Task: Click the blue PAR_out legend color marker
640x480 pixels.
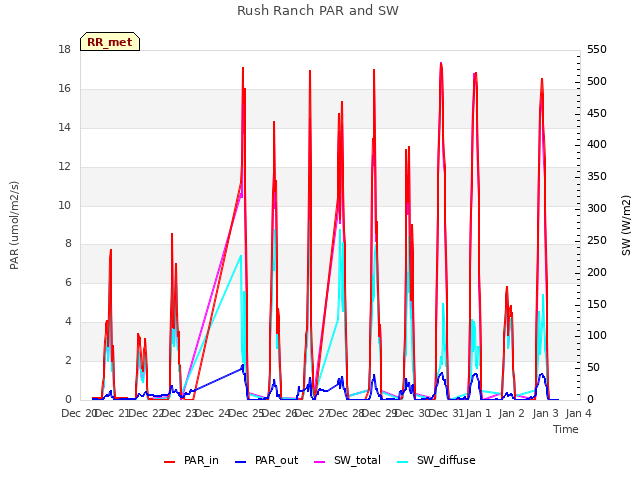Action: (241, 462)
